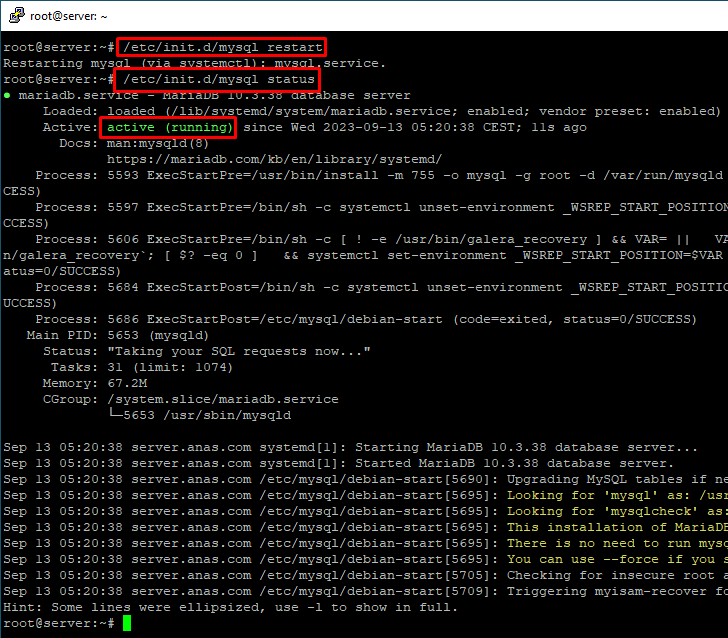Screen dimensions: 728x638
Task: Click 'Taking your SQL requests now...' status
Action: point(239,352)
